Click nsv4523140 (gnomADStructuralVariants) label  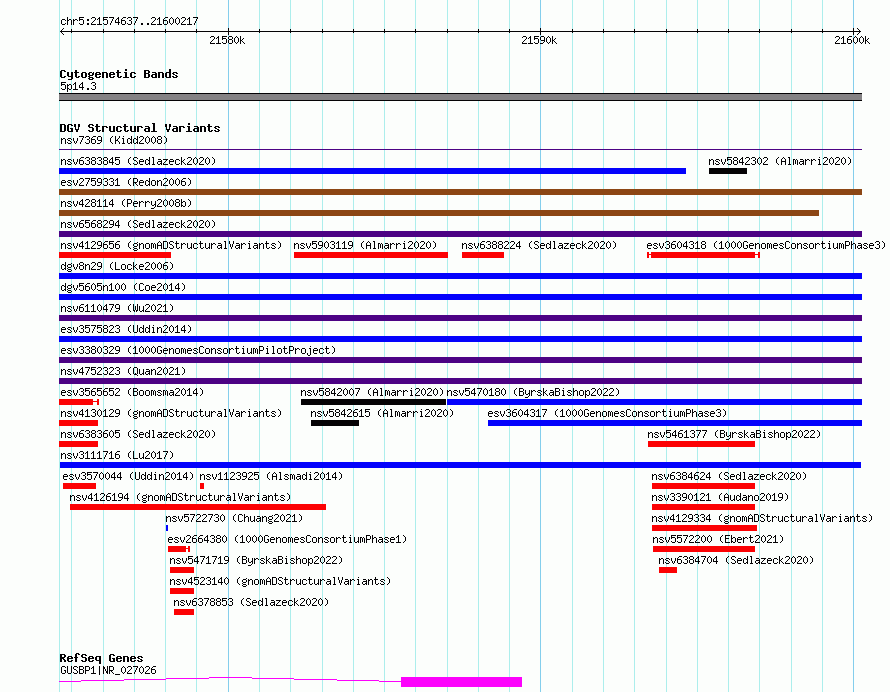[x=280, y=581]
